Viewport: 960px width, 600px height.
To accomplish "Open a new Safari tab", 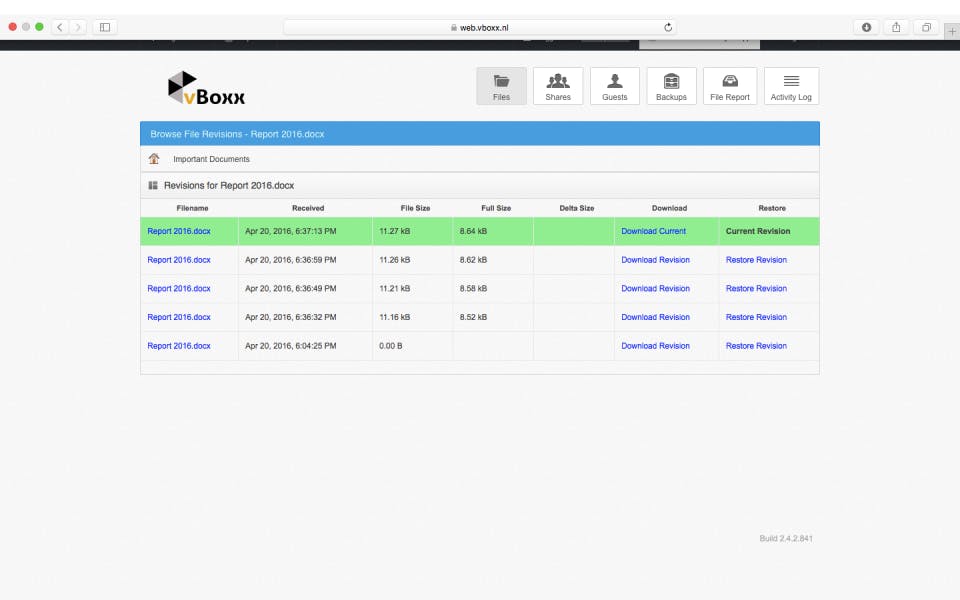I will 951,30.
